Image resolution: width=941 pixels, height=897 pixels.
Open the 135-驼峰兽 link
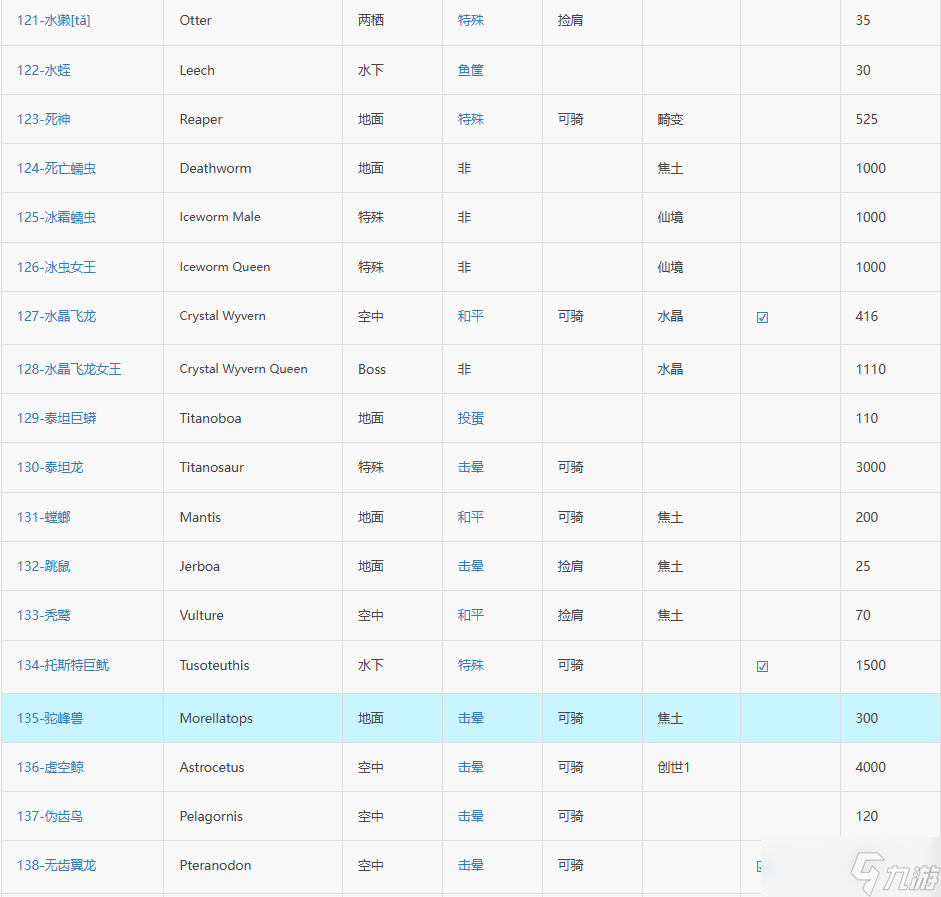click(x=50, y=718)
